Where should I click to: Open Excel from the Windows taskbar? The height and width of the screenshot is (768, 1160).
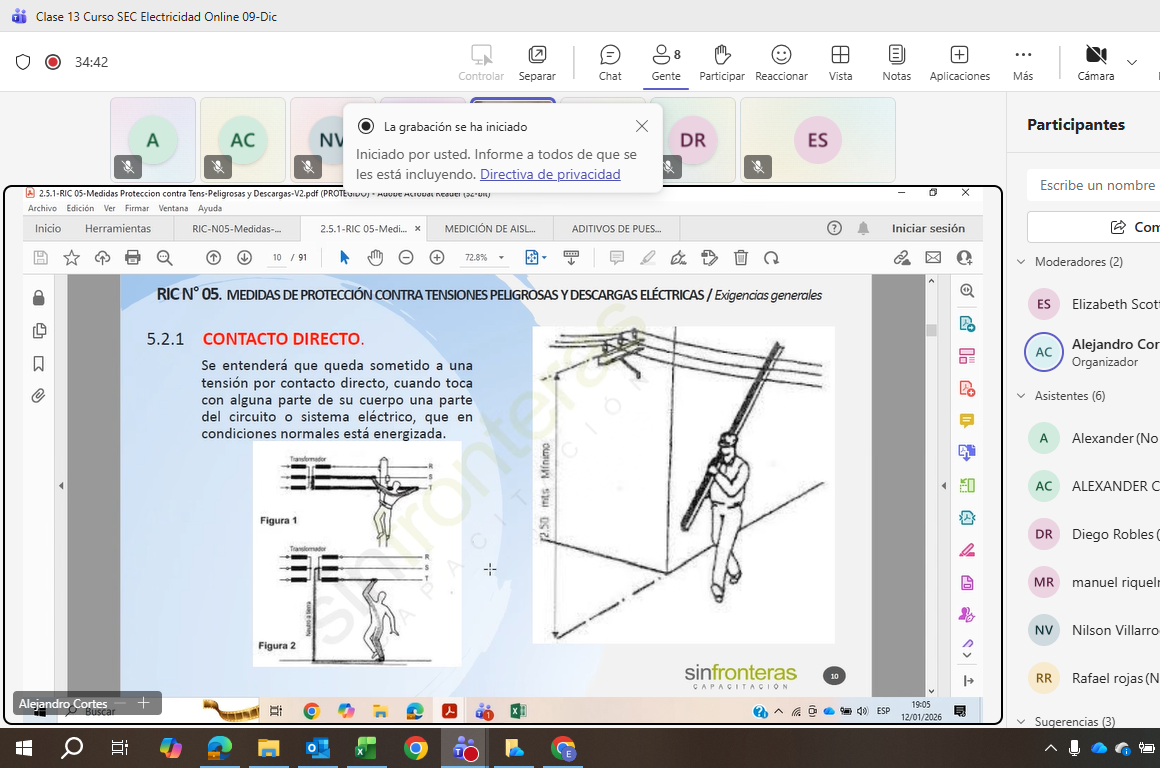click(x=365, y=748)
